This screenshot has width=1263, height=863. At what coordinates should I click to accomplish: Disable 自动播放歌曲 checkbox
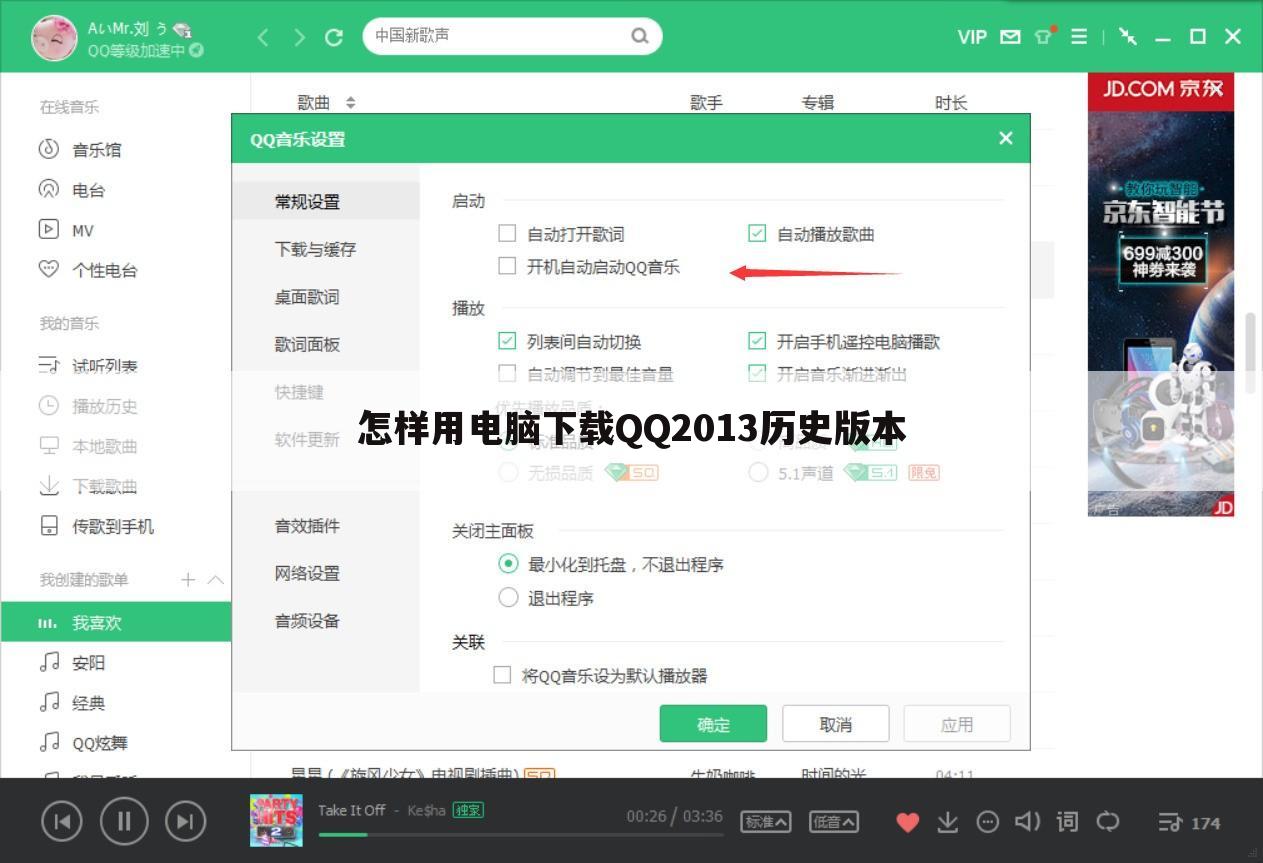tap(757, 234)
